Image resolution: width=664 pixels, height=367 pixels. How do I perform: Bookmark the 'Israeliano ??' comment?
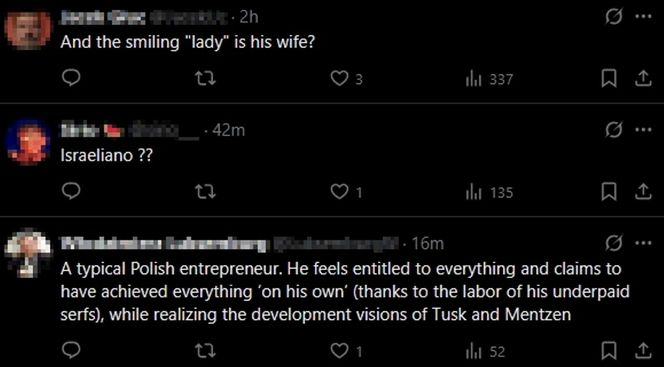click(609, 193)
